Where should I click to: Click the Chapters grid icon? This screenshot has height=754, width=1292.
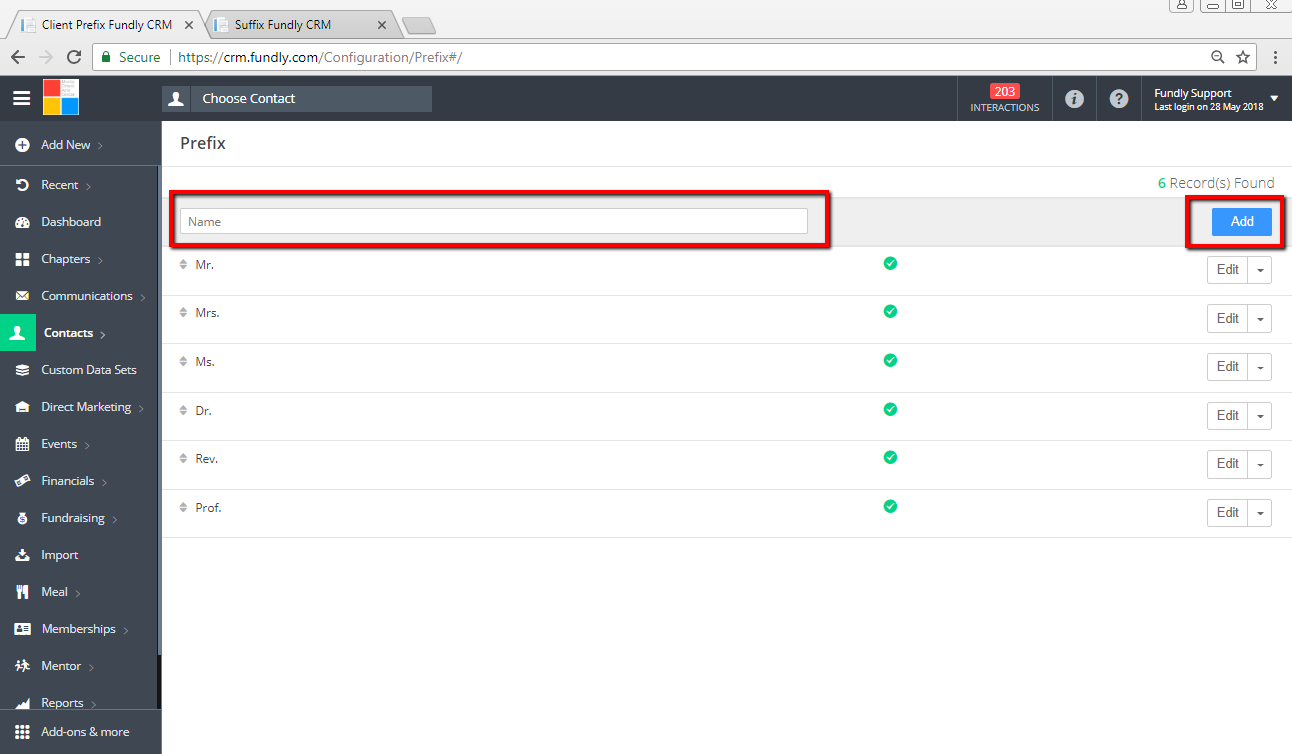click(22, 259)
